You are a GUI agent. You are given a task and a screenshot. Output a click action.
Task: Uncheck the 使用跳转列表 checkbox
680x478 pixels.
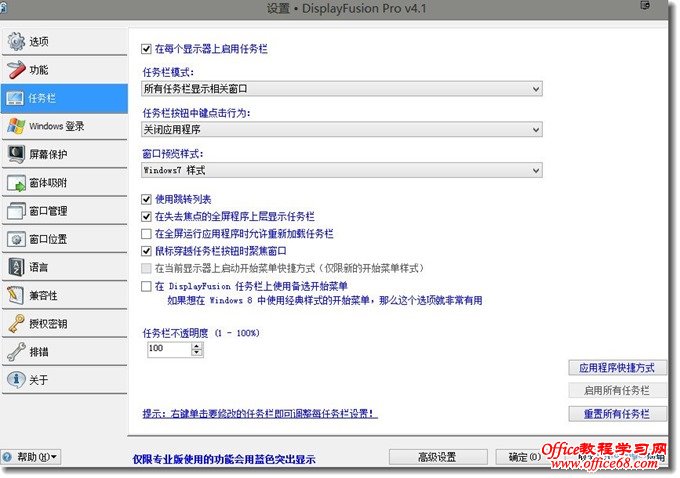146,199
